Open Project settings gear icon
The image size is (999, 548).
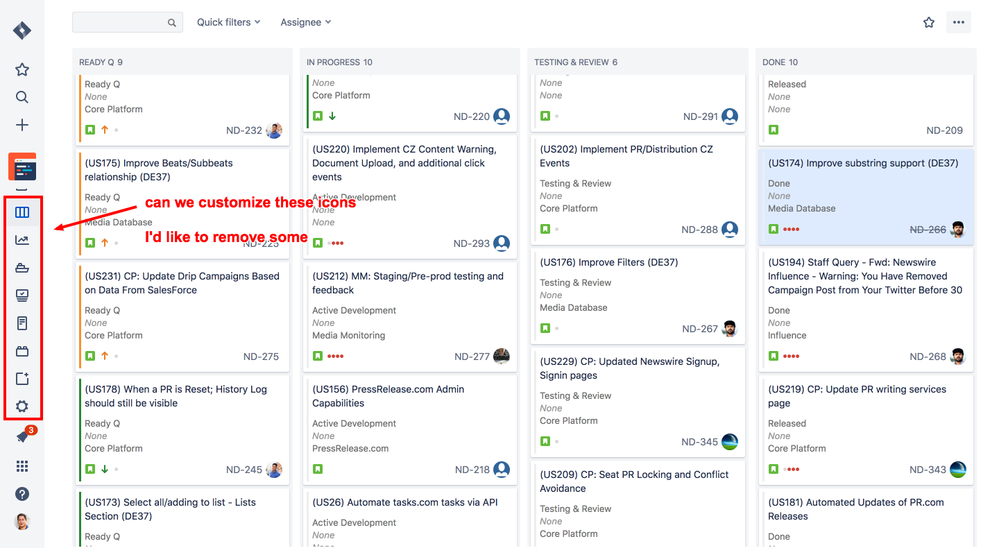tap(22, 407)
